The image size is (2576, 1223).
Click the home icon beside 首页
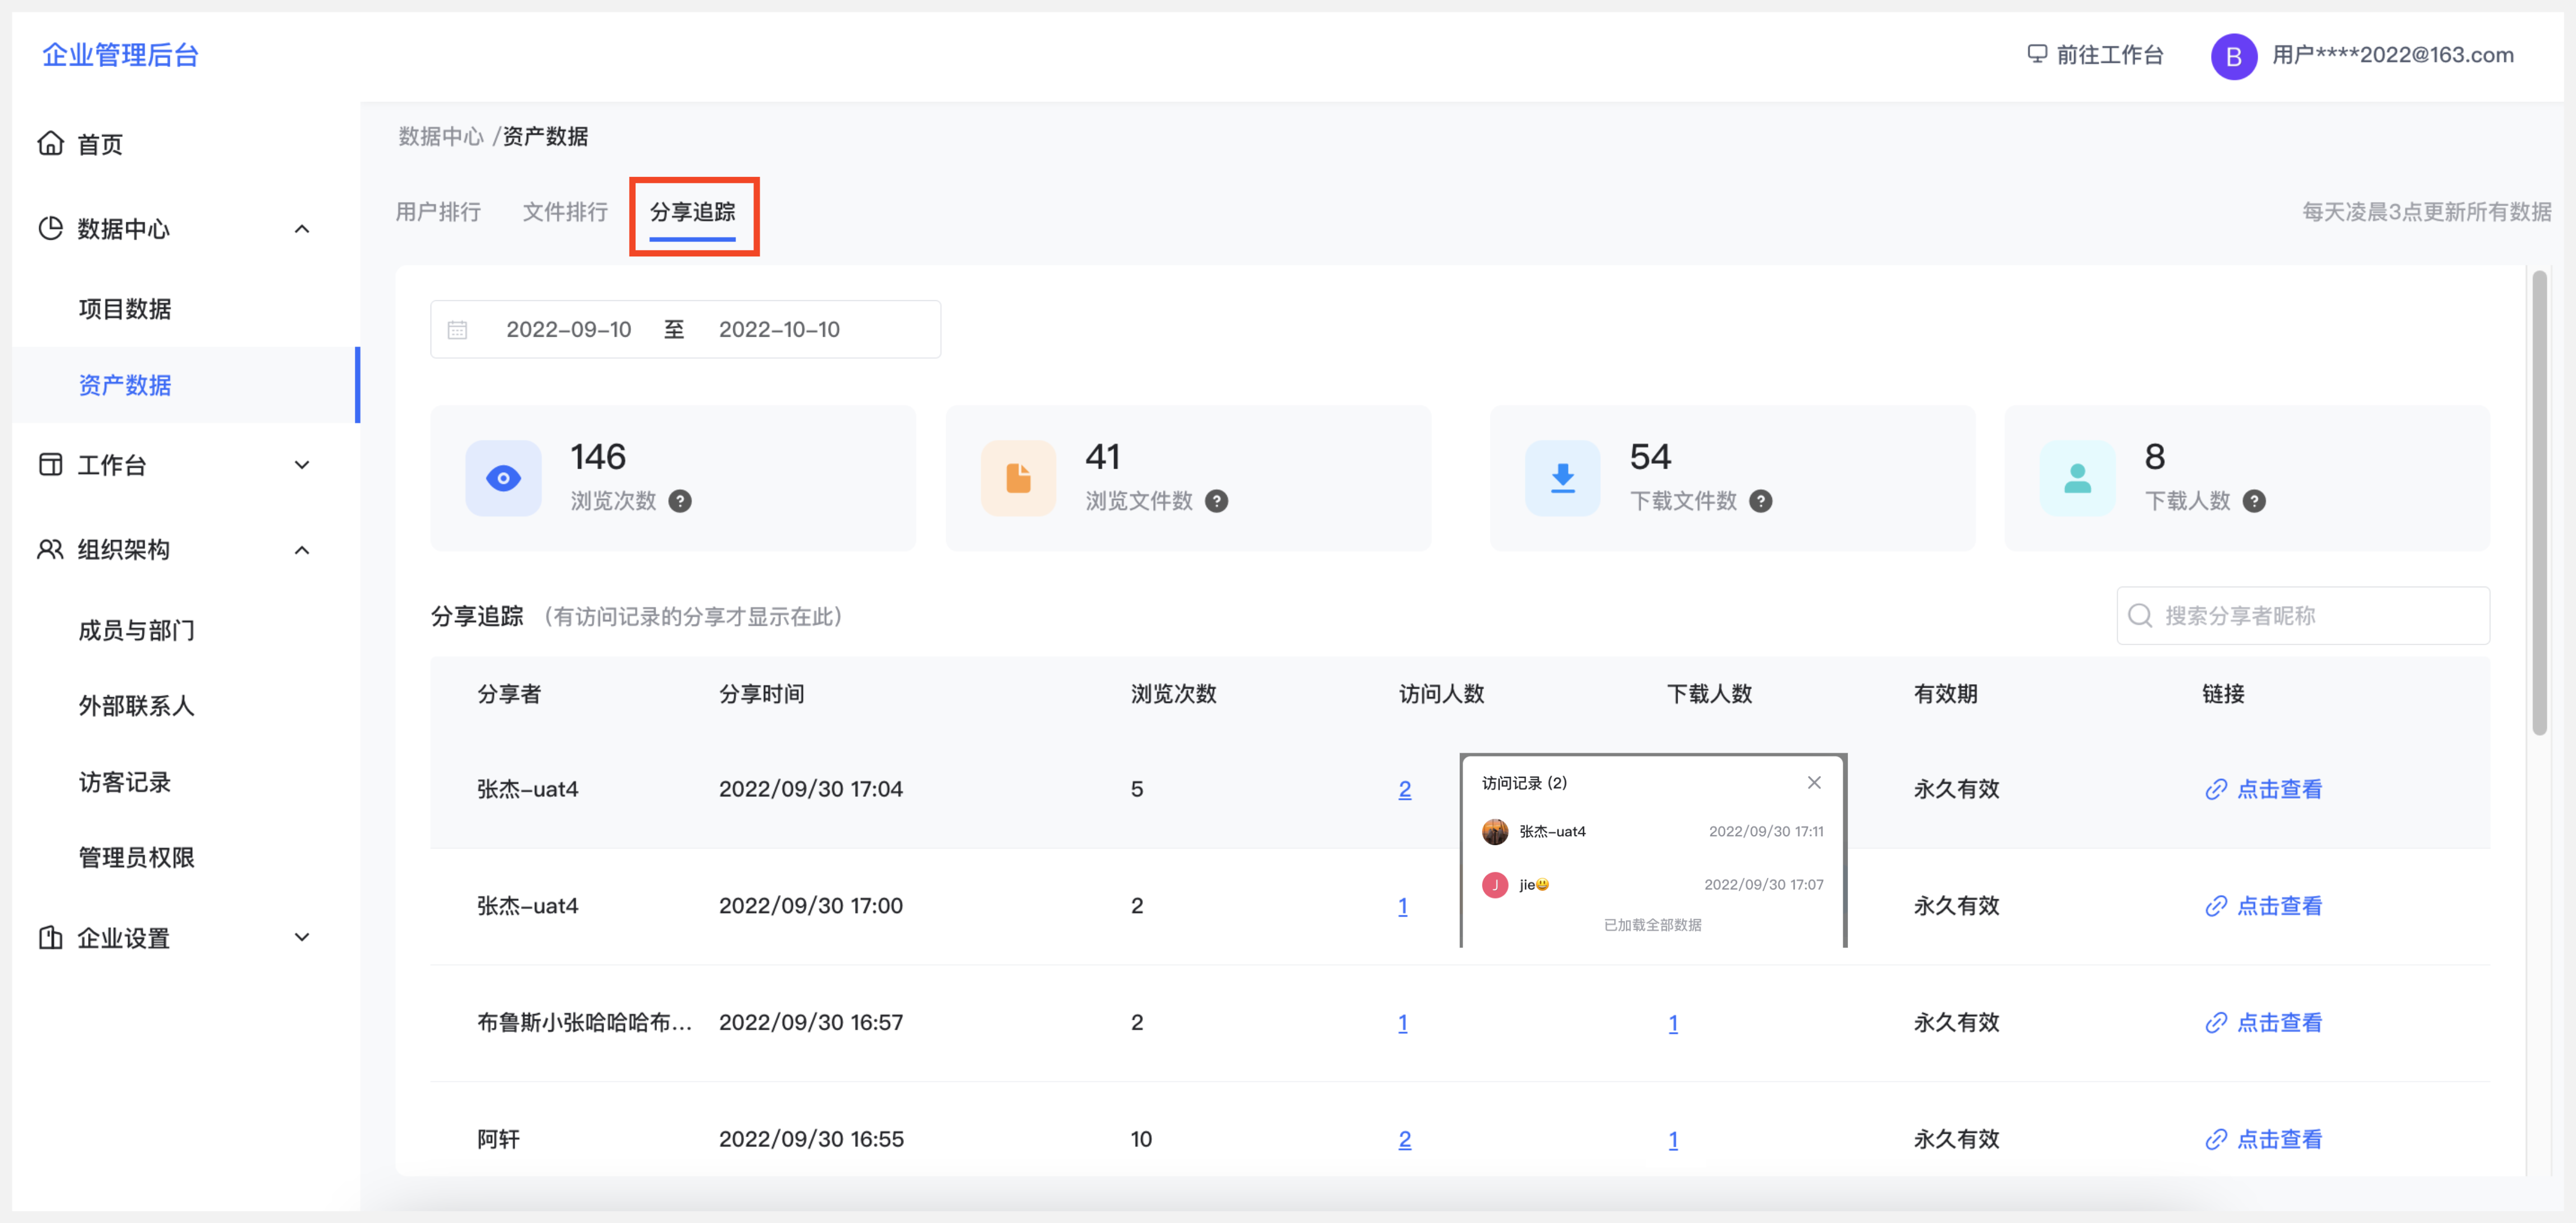click(51, 144)
